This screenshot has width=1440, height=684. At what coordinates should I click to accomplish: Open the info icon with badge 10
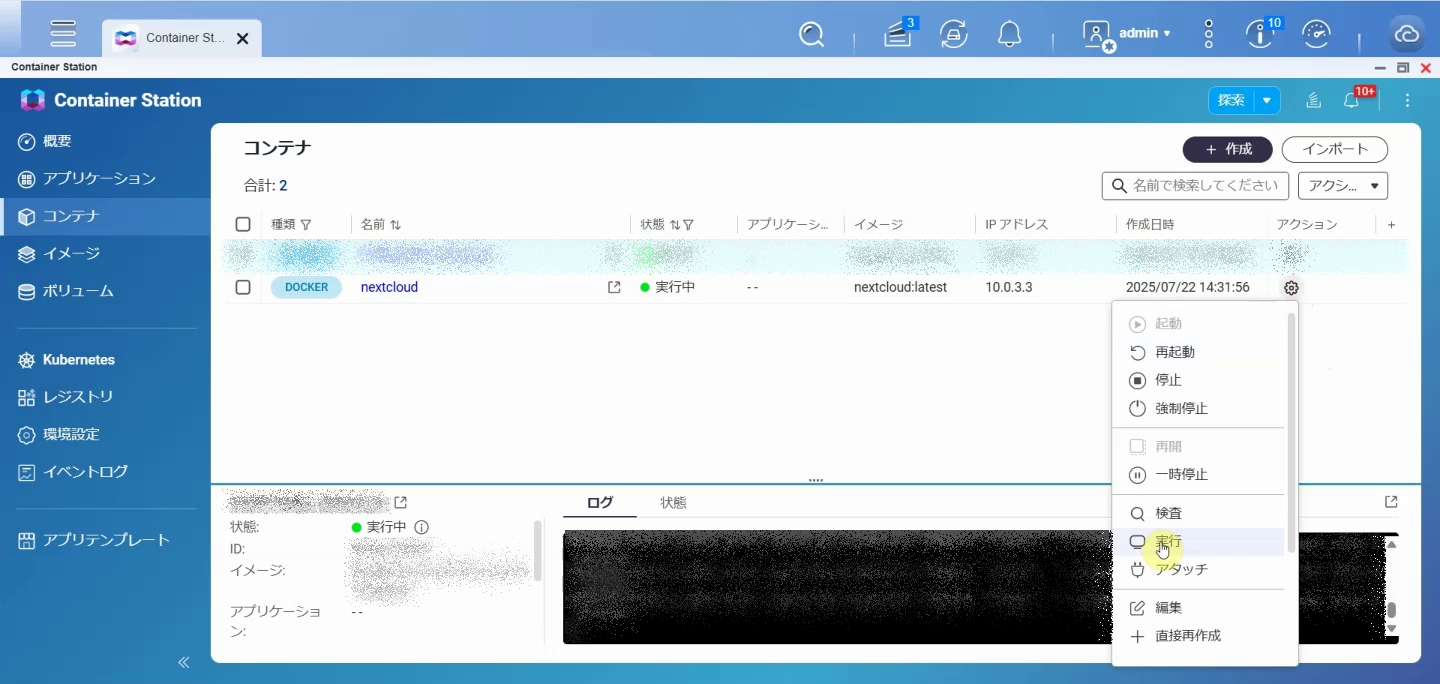[1262, 35]
